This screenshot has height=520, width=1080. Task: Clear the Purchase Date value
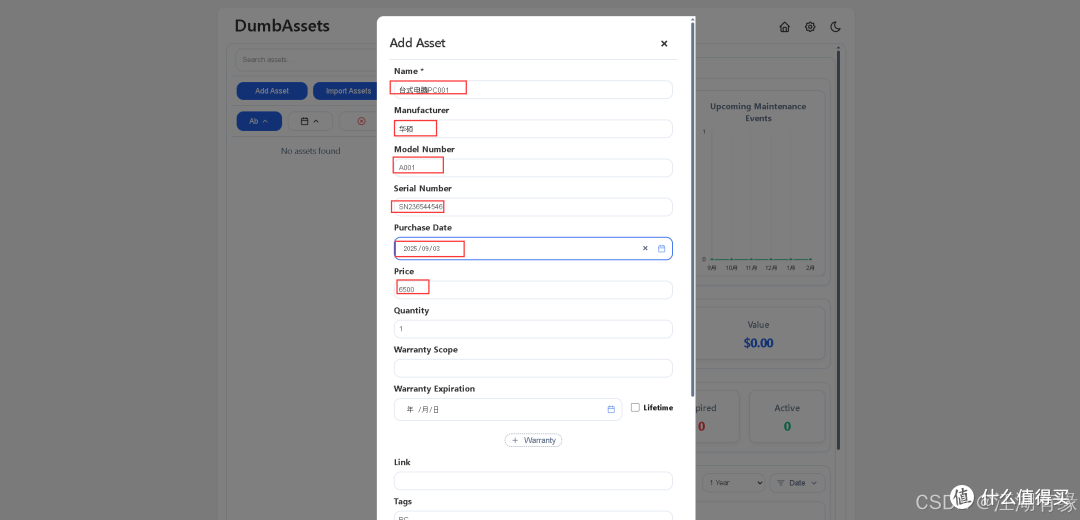coord(645,248)
